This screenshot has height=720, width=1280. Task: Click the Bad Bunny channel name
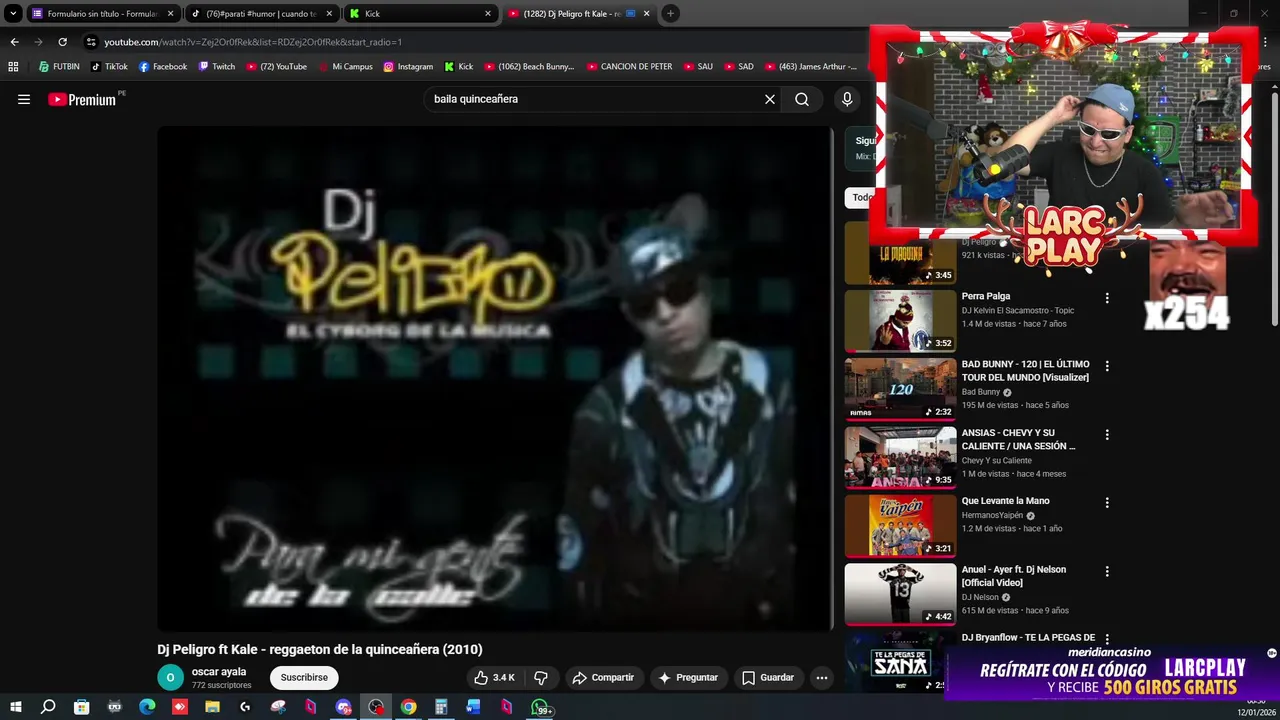coord(981,392)
